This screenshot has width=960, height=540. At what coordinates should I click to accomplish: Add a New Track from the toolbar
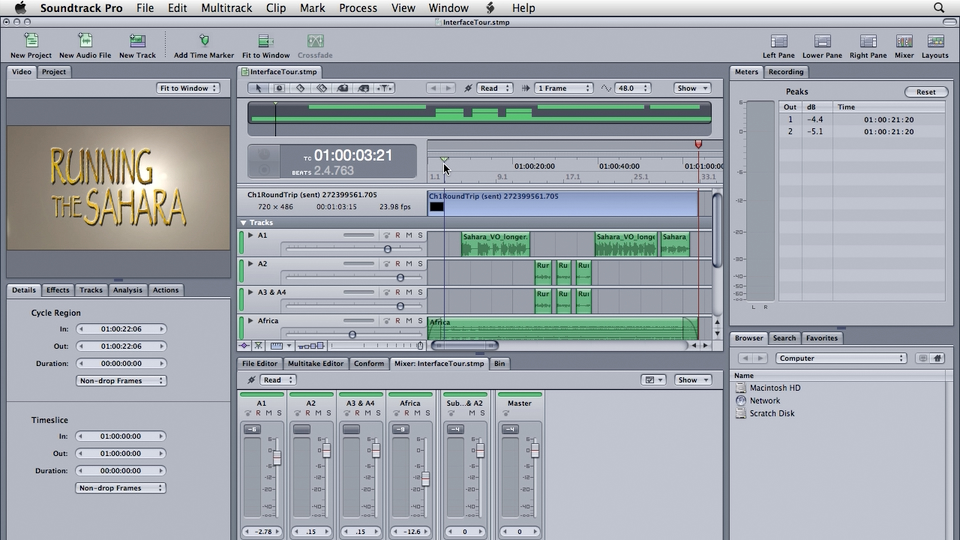click(137, 41)
